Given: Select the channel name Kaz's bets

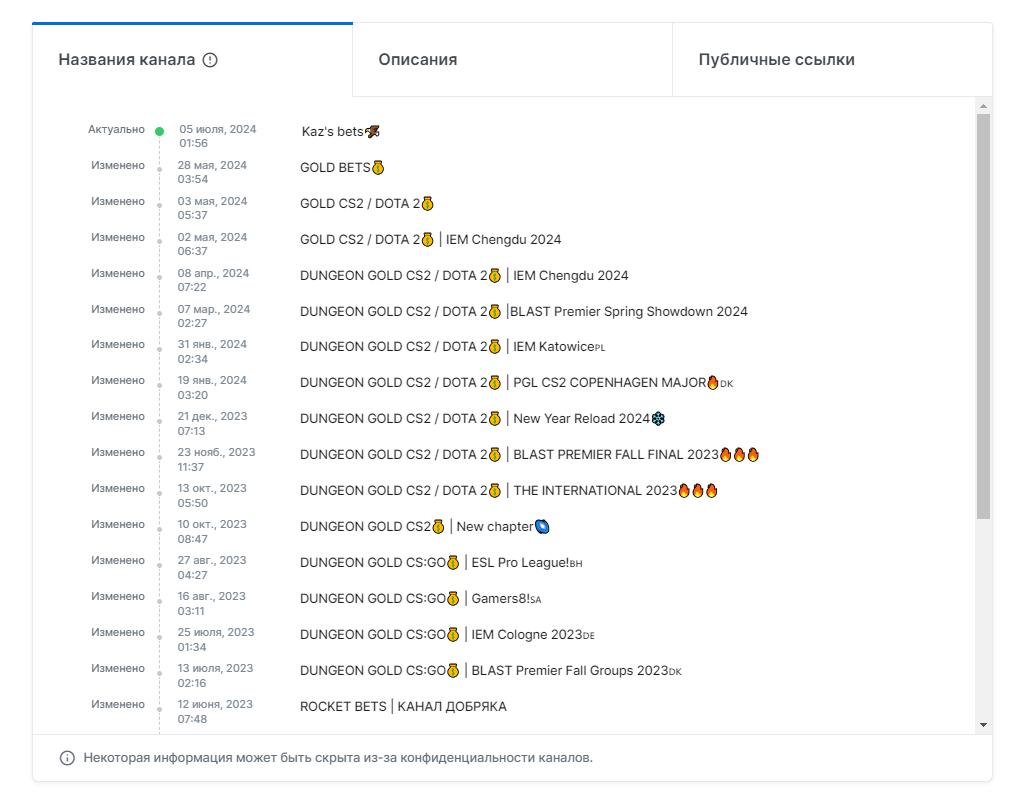Looking at the screenshot, I should coord(341,131).
